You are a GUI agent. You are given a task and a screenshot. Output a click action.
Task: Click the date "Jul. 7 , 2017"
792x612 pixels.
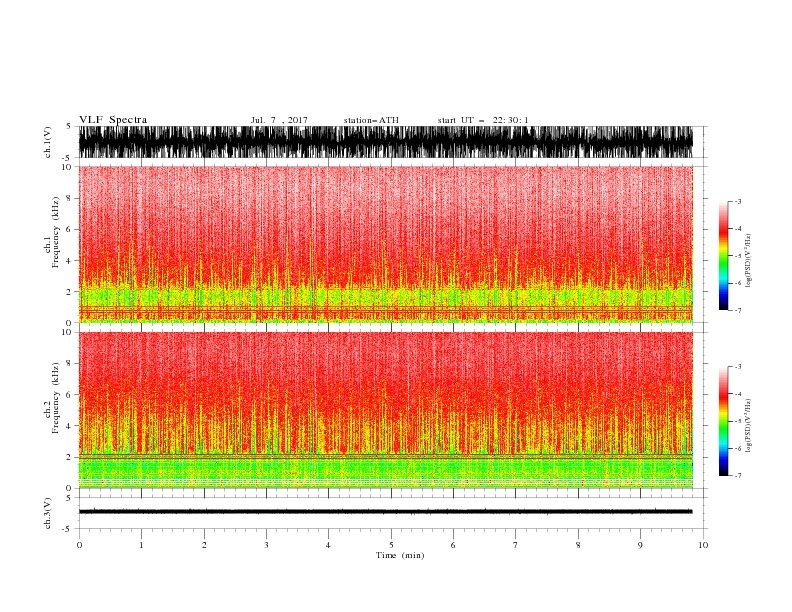click(x=279, y=120)
